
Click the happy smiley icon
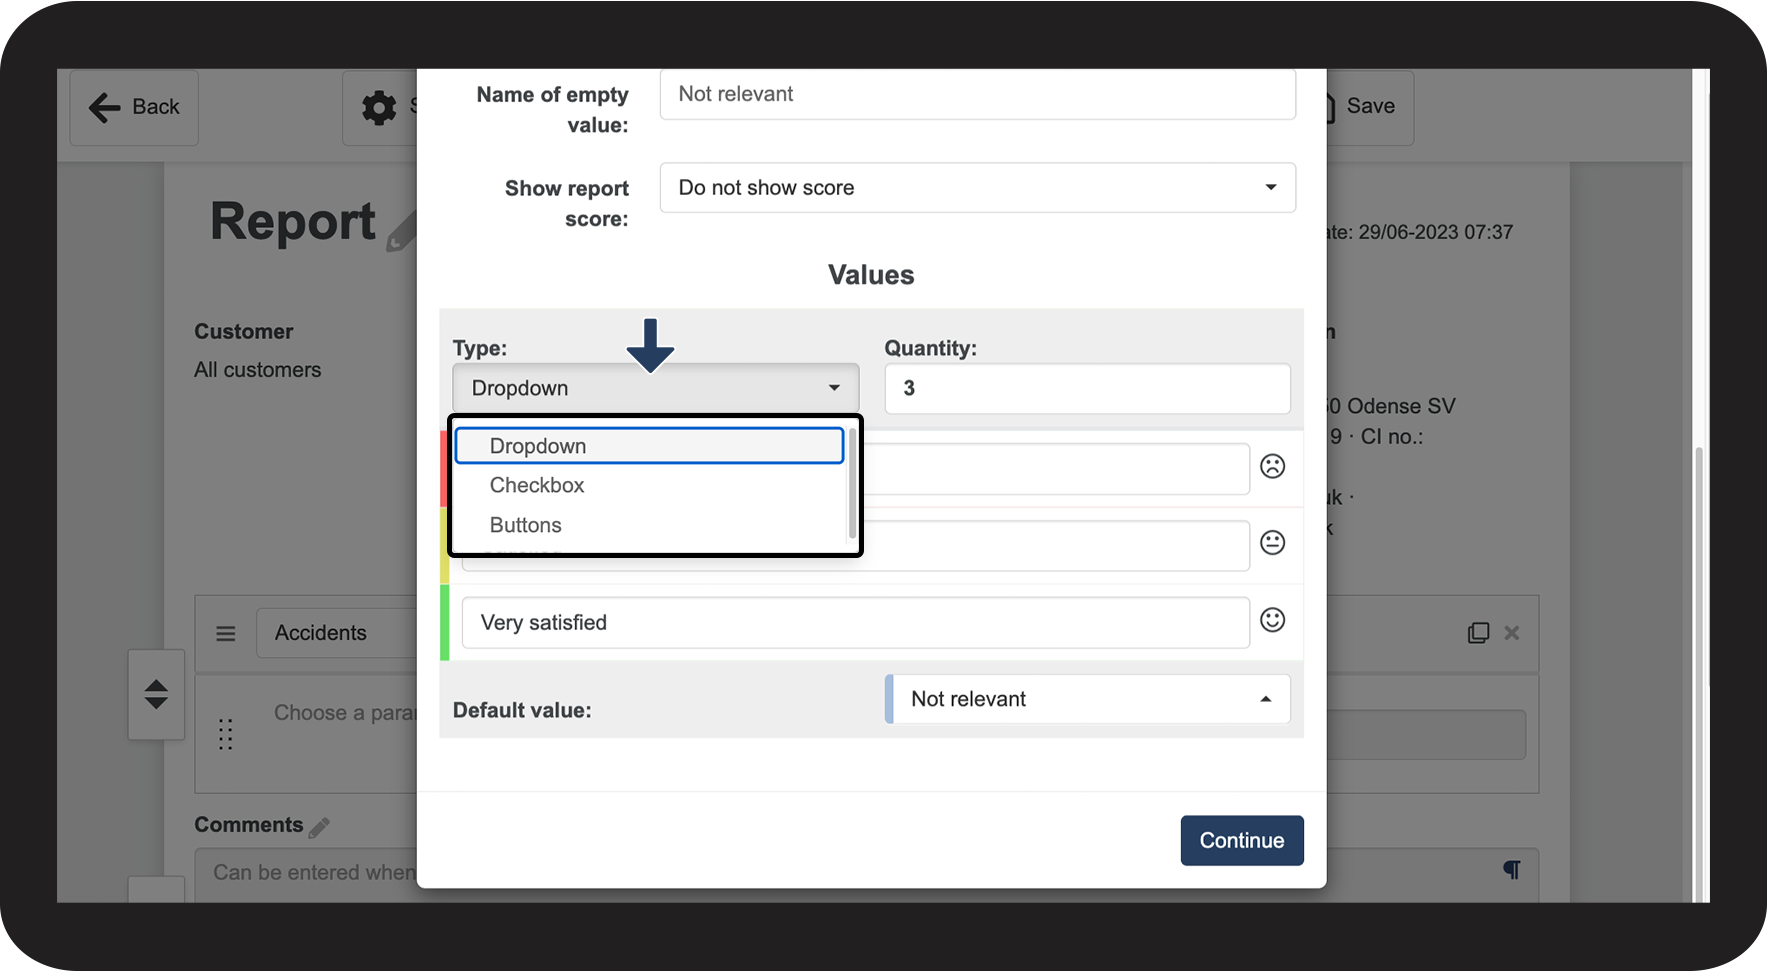(1272, 620)
